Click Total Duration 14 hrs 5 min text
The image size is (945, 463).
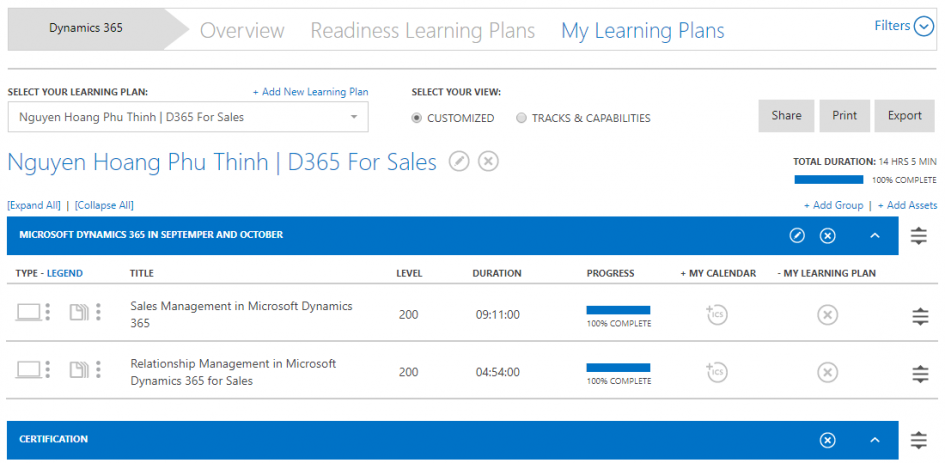pyautogui.click(x=865, y=162)
